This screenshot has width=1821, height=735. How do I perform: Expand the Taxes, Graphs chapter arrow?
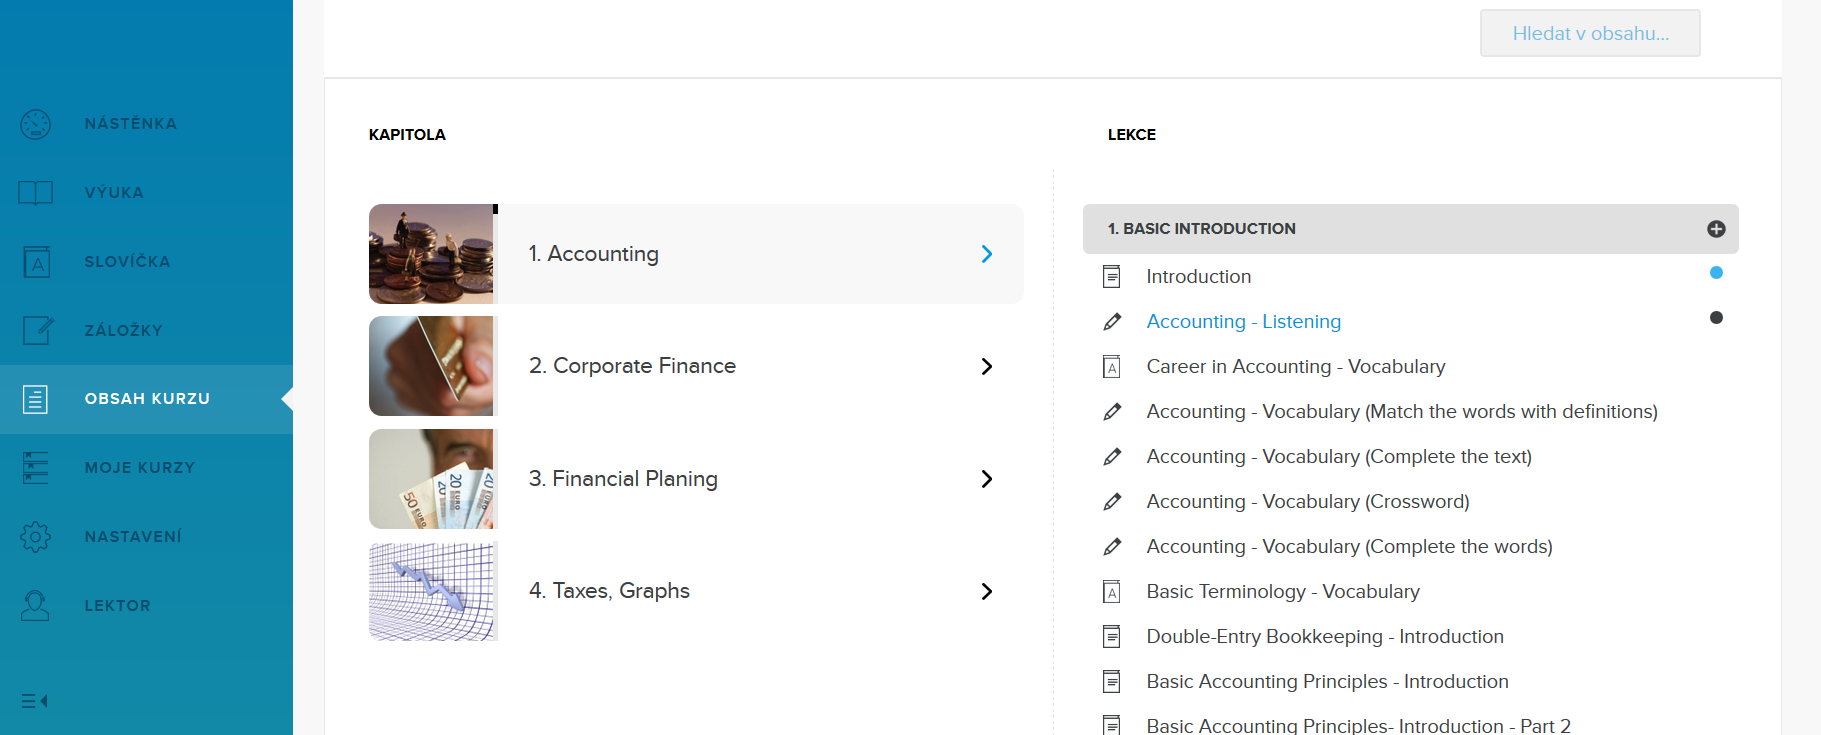coord(986,591)
